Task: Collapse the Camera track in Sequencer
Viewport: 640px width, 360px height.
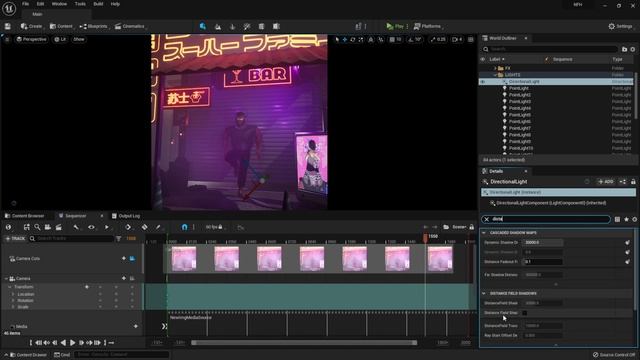Action: point(6,278)
